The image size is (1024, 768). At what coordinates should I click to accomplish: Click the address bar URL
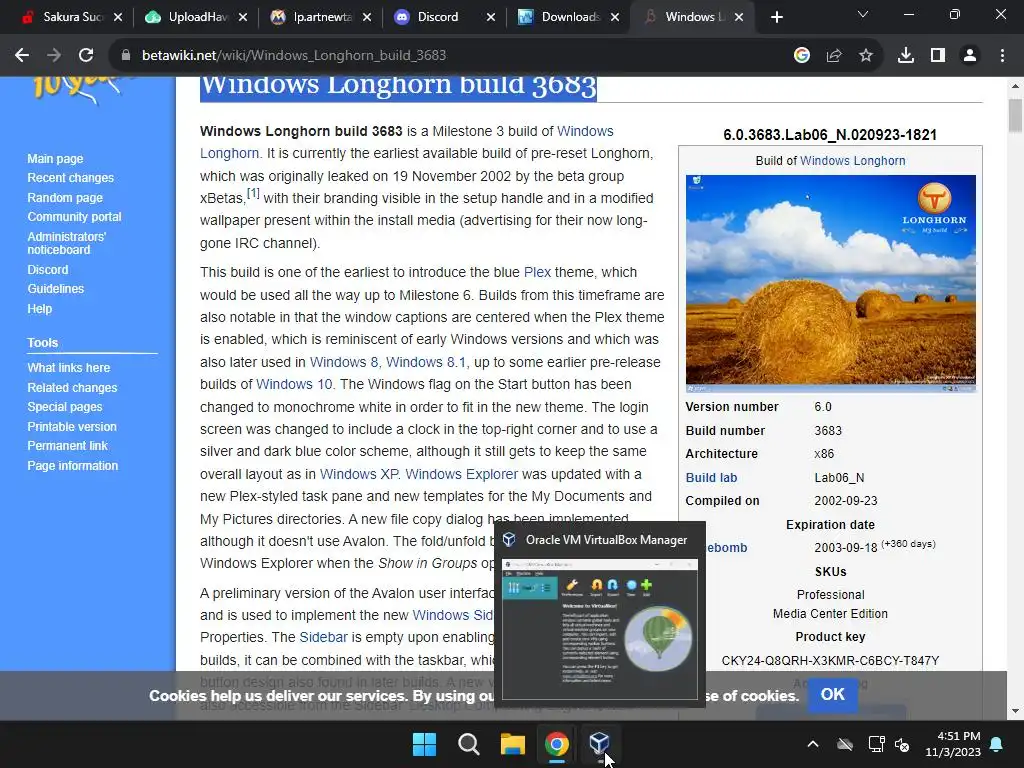(x=294, y=56)
